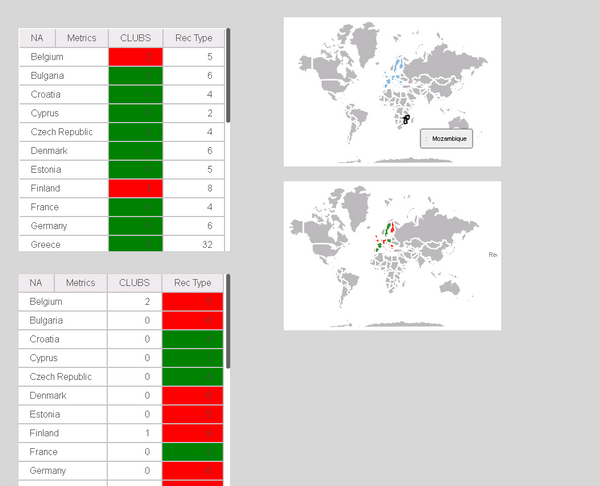Select the green CLUBS cell for Croatia in the top table

click(x=135, y=95)
